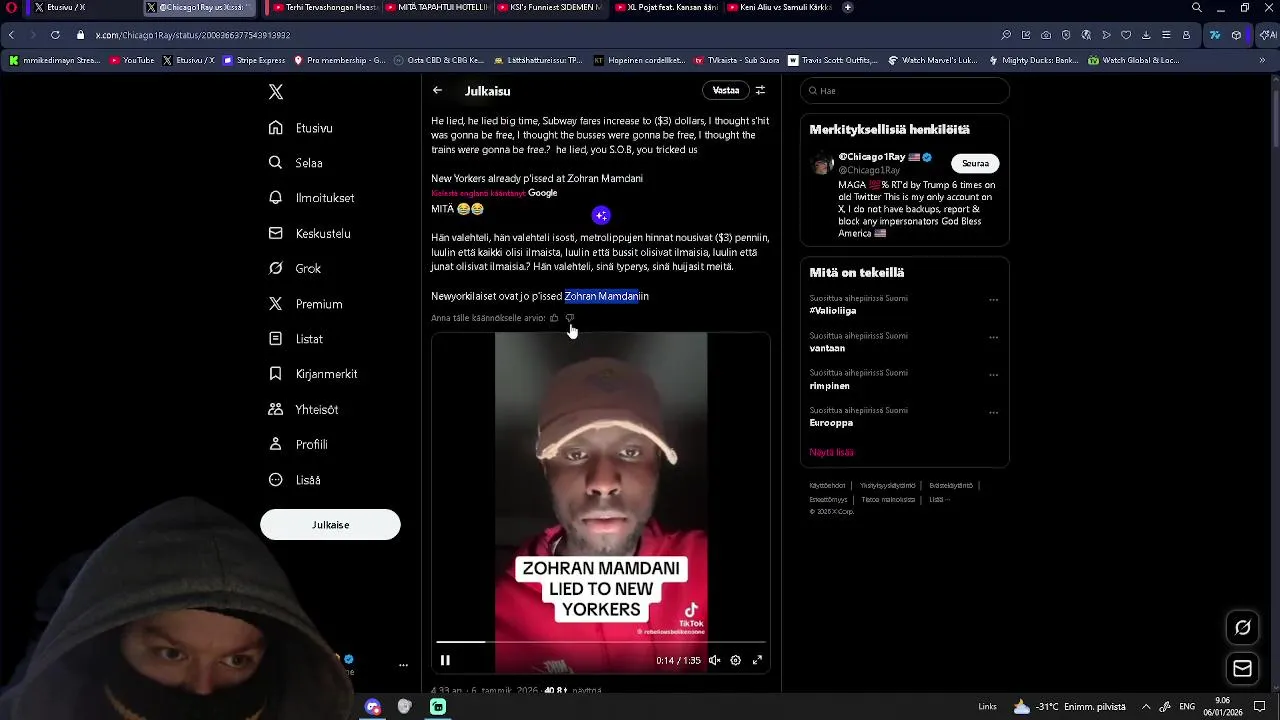The width and height of the screenshot is (1280, 720).
Task: Open Lisää more menu in sidebar
Action: [295, 480]
